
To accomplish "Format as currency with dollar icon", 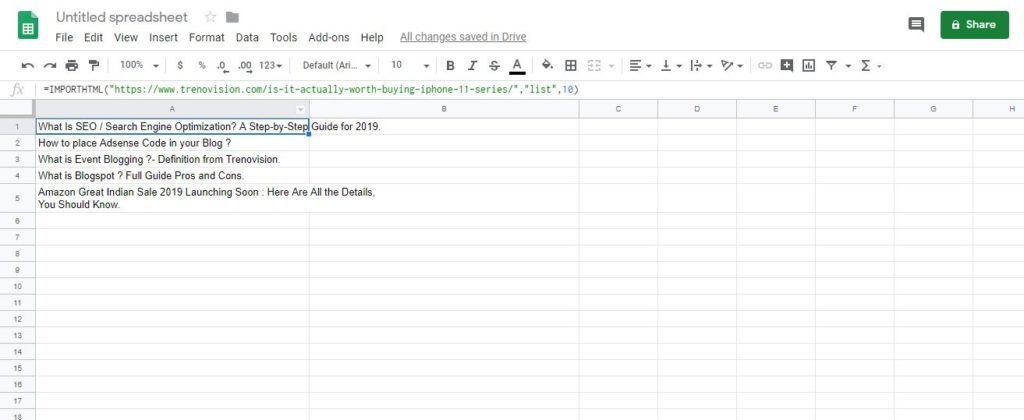I will pyautogui.click(x=180, y=65).
